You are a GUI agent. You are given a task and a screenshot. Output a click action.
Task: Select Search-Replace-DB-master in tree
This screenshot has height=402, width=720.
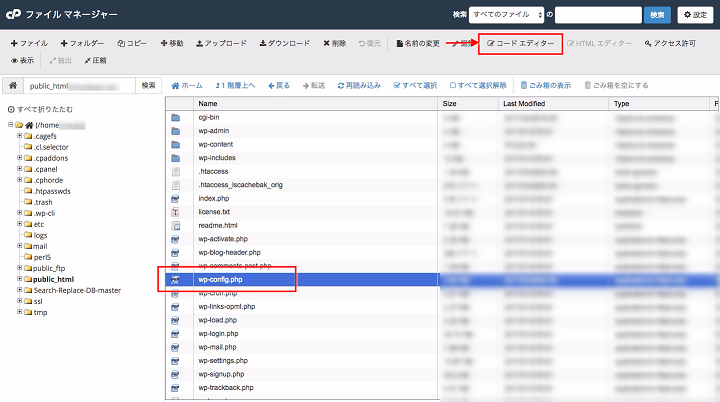[77, 290]
